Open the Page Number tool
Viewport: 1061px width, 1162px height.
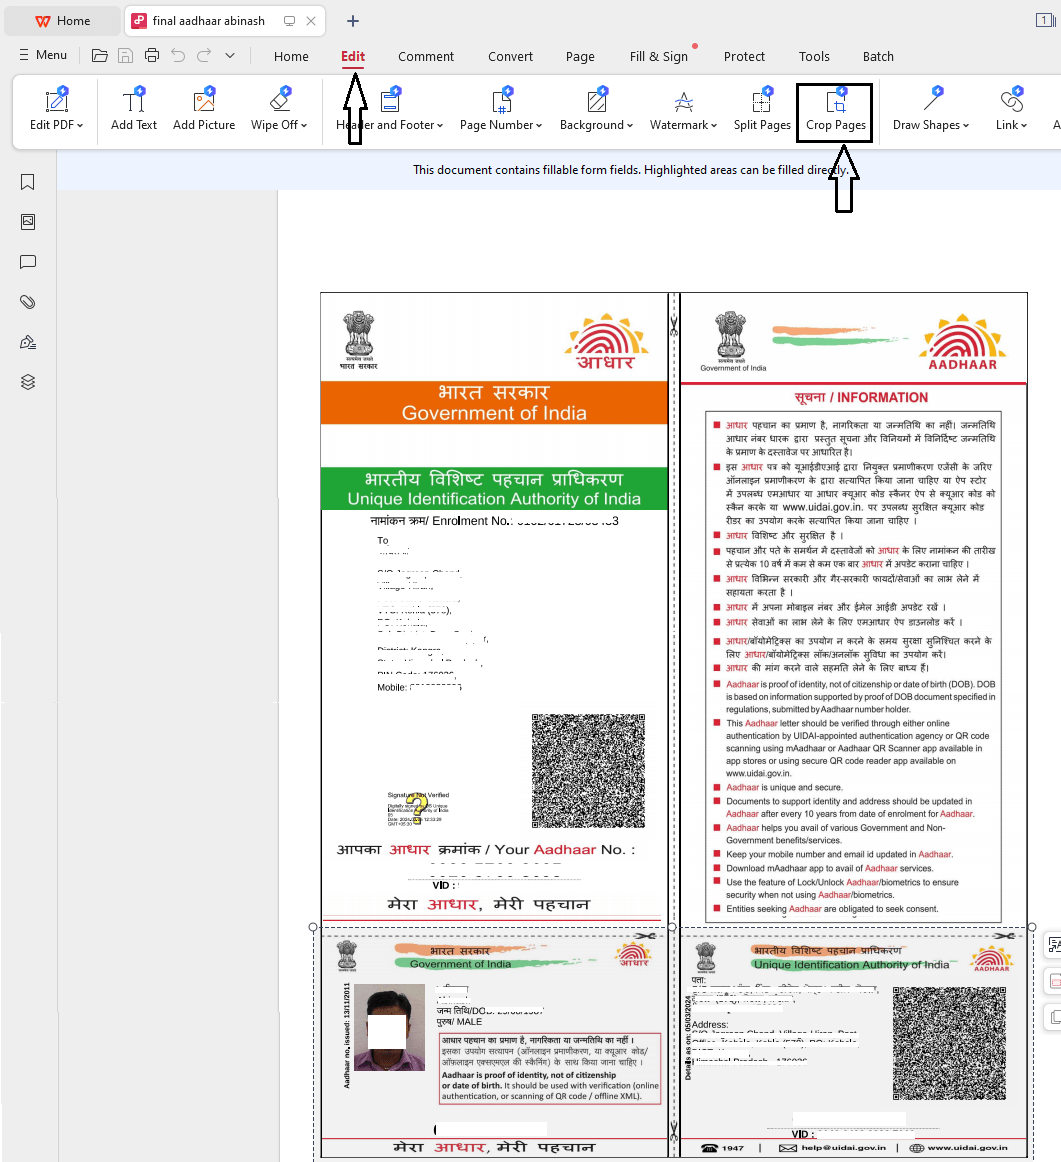pos(501,110)
